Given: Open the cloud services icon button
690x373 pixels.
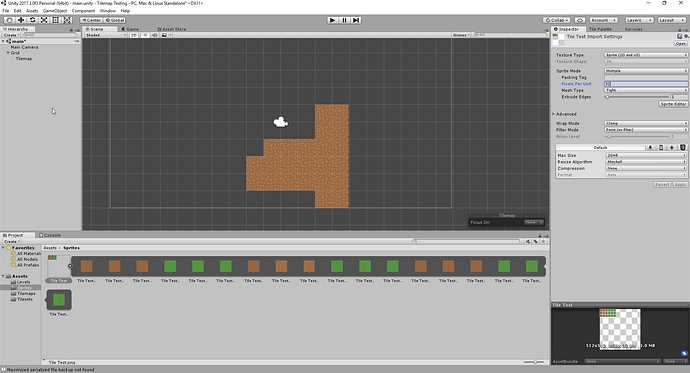Looking at the screenshot, I should pyautogui.click(x=580, y=20).
